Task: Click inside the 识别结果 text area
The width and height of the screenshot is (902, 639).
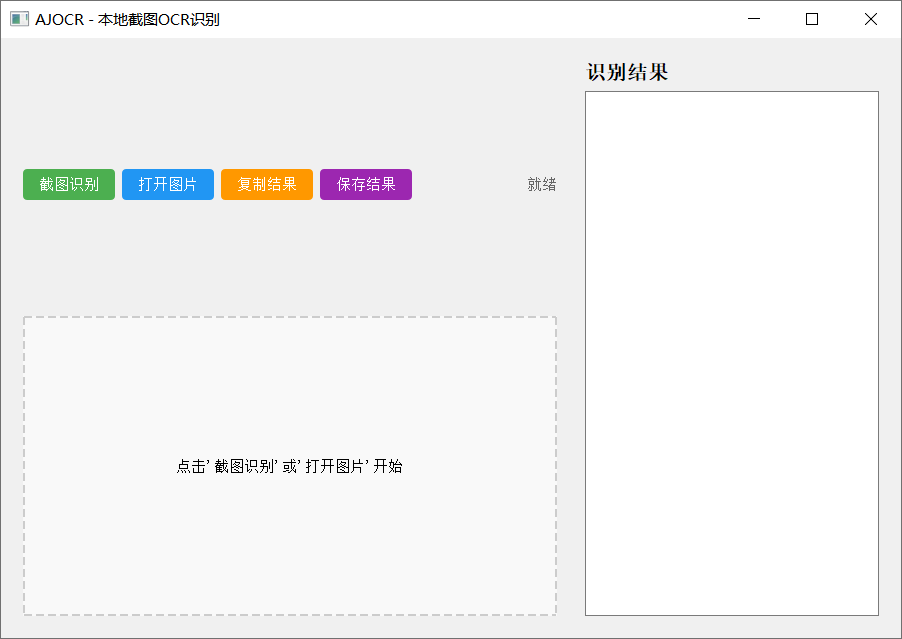Action: 732,353
